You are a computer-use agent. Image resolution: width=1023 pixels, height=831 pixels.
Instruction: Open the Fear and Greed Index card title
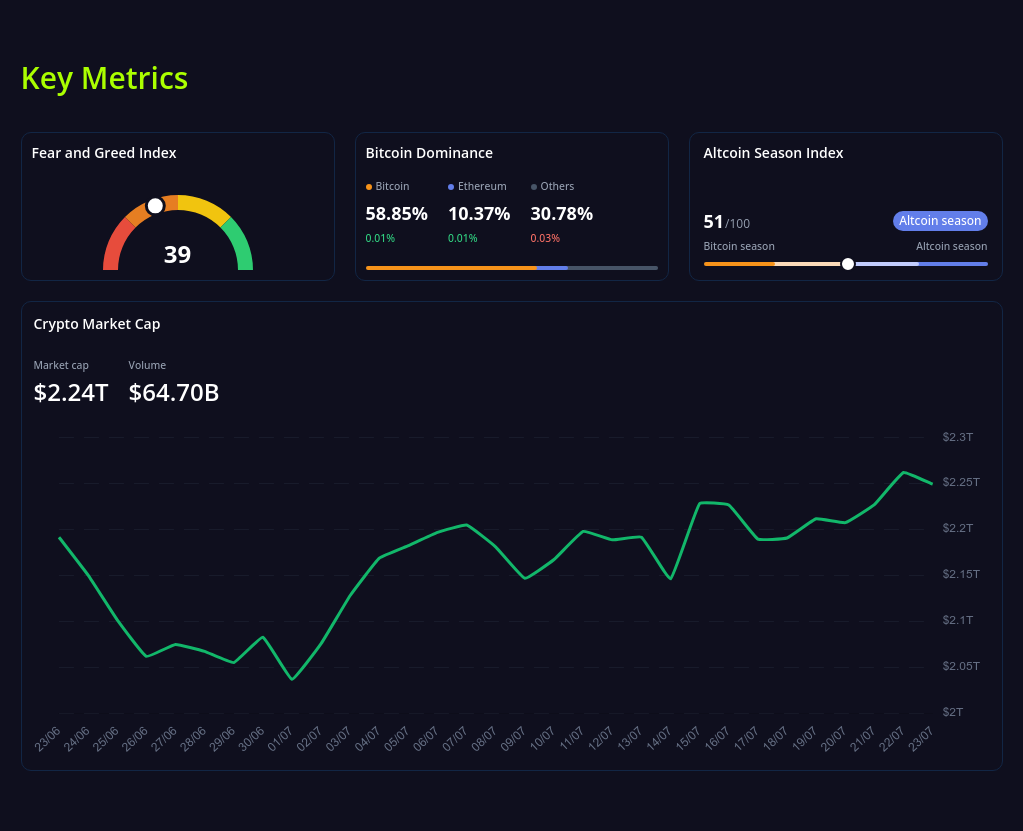[x=104, y=153]
